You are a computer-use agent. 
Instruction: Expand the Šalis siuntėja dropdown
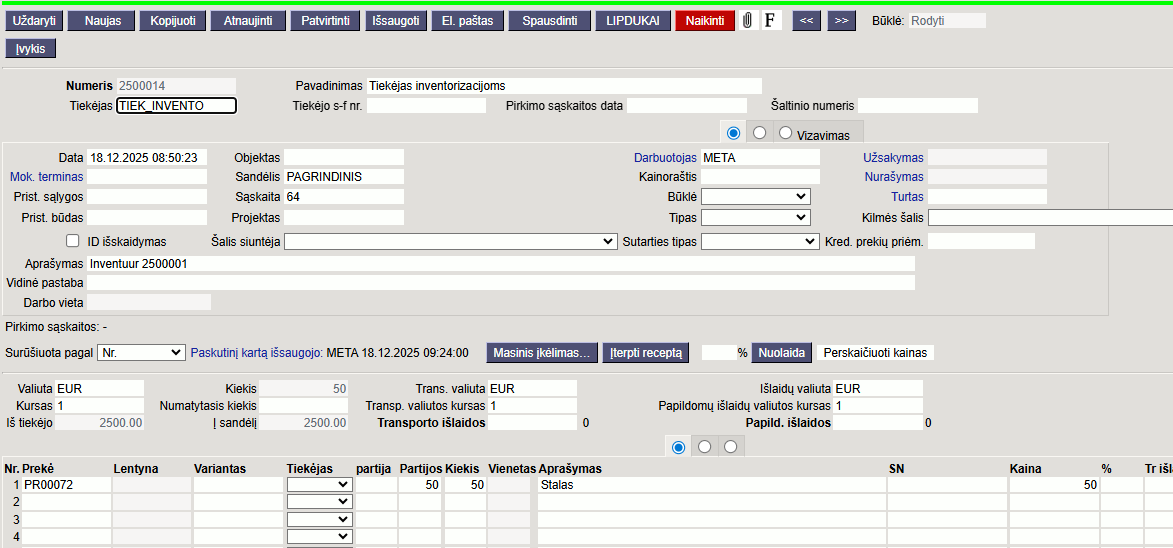point(450,241)
